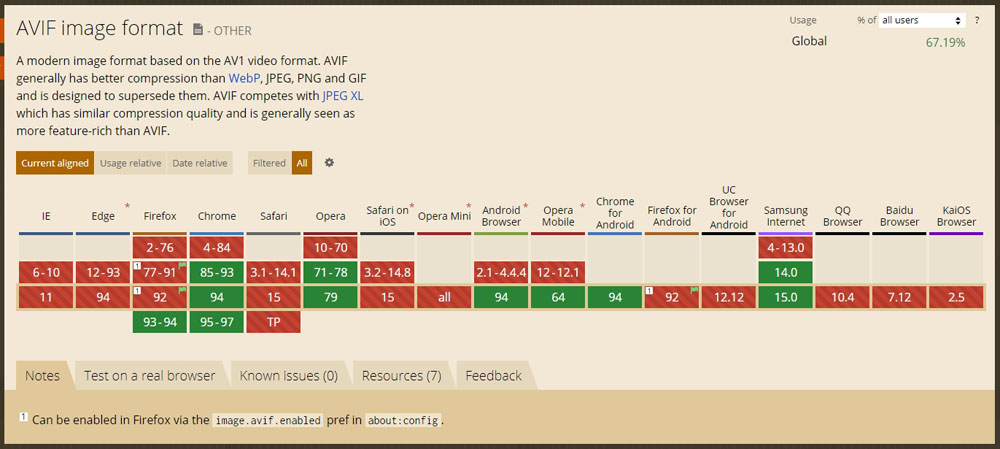The height and width of the screenshot is (449, 1000).
Task: Click IE 11 version cell
Action: coord(46,297)
